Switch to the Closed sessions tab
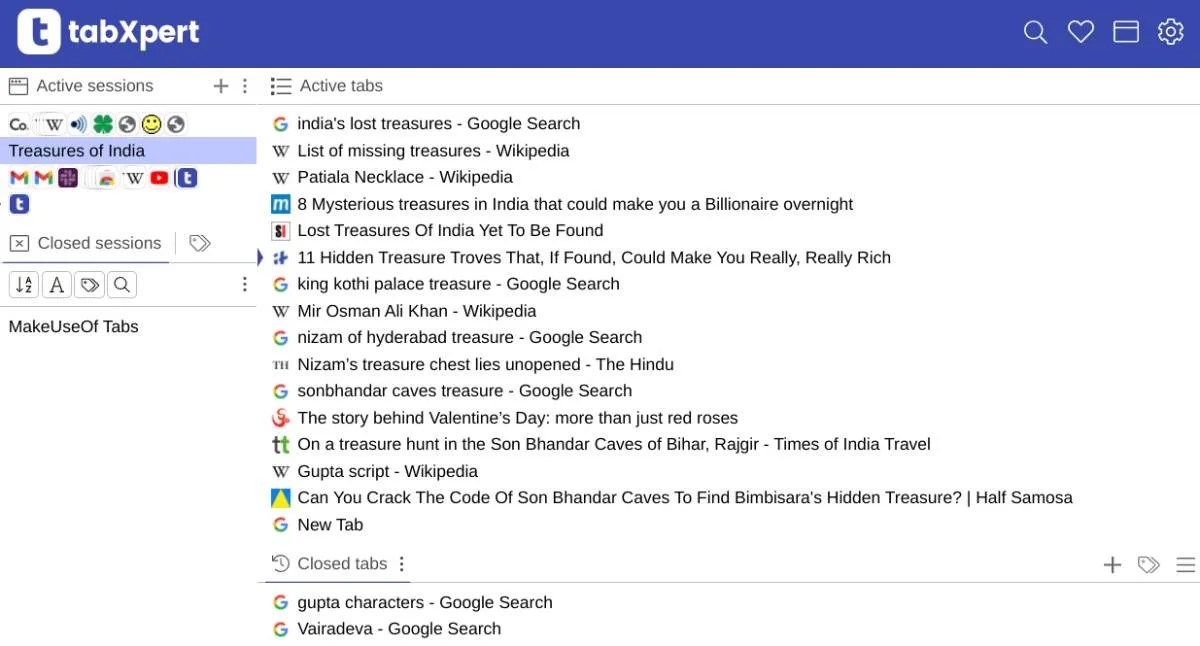The height and width of the screenshot is (646, 1200). pyautogui.click(x=98, y=242)
